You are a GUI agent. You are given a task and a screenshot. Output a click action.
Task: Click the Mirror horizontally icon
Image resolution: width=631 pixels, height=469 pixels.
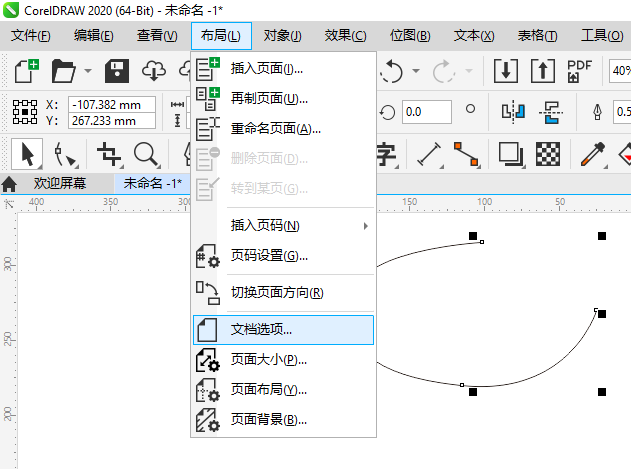pyautogui.click(x=513, y=112)
